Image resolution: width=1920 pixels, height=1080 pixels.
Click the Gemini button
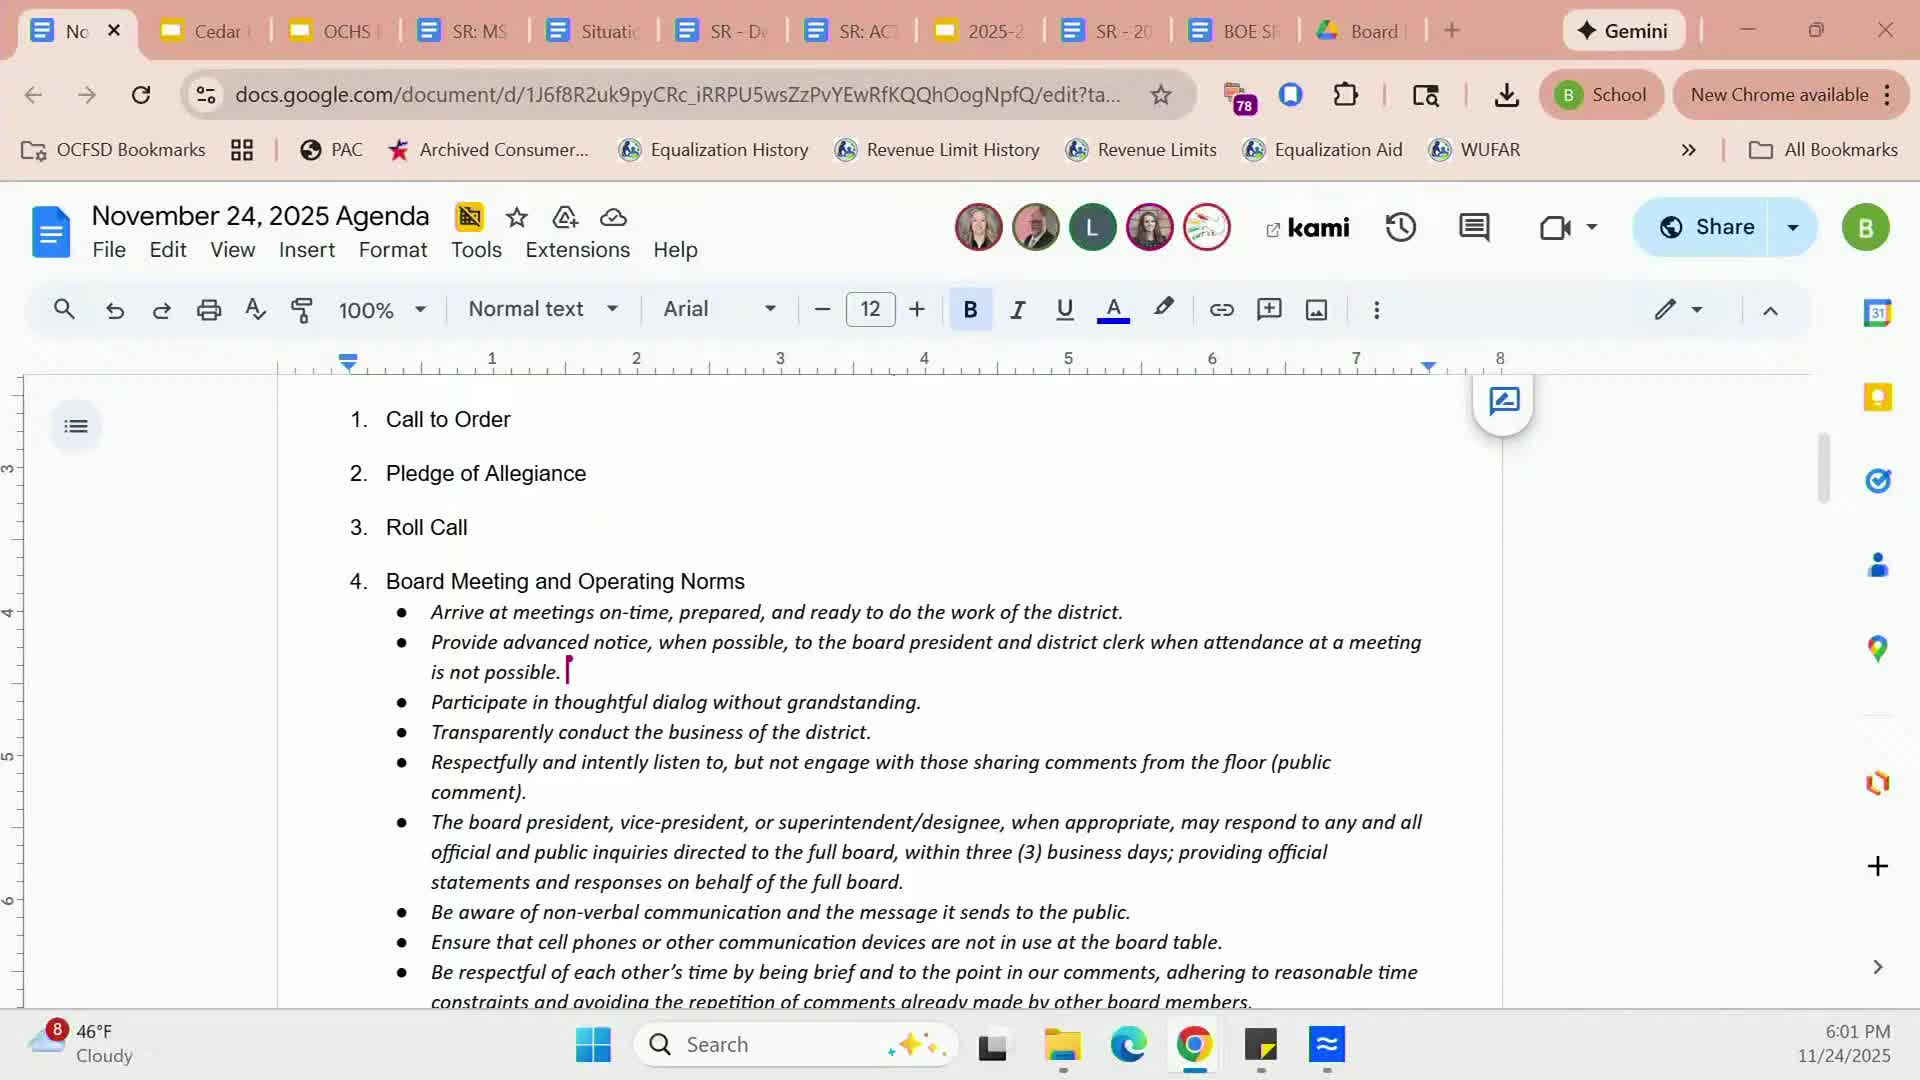point(1622,31)
